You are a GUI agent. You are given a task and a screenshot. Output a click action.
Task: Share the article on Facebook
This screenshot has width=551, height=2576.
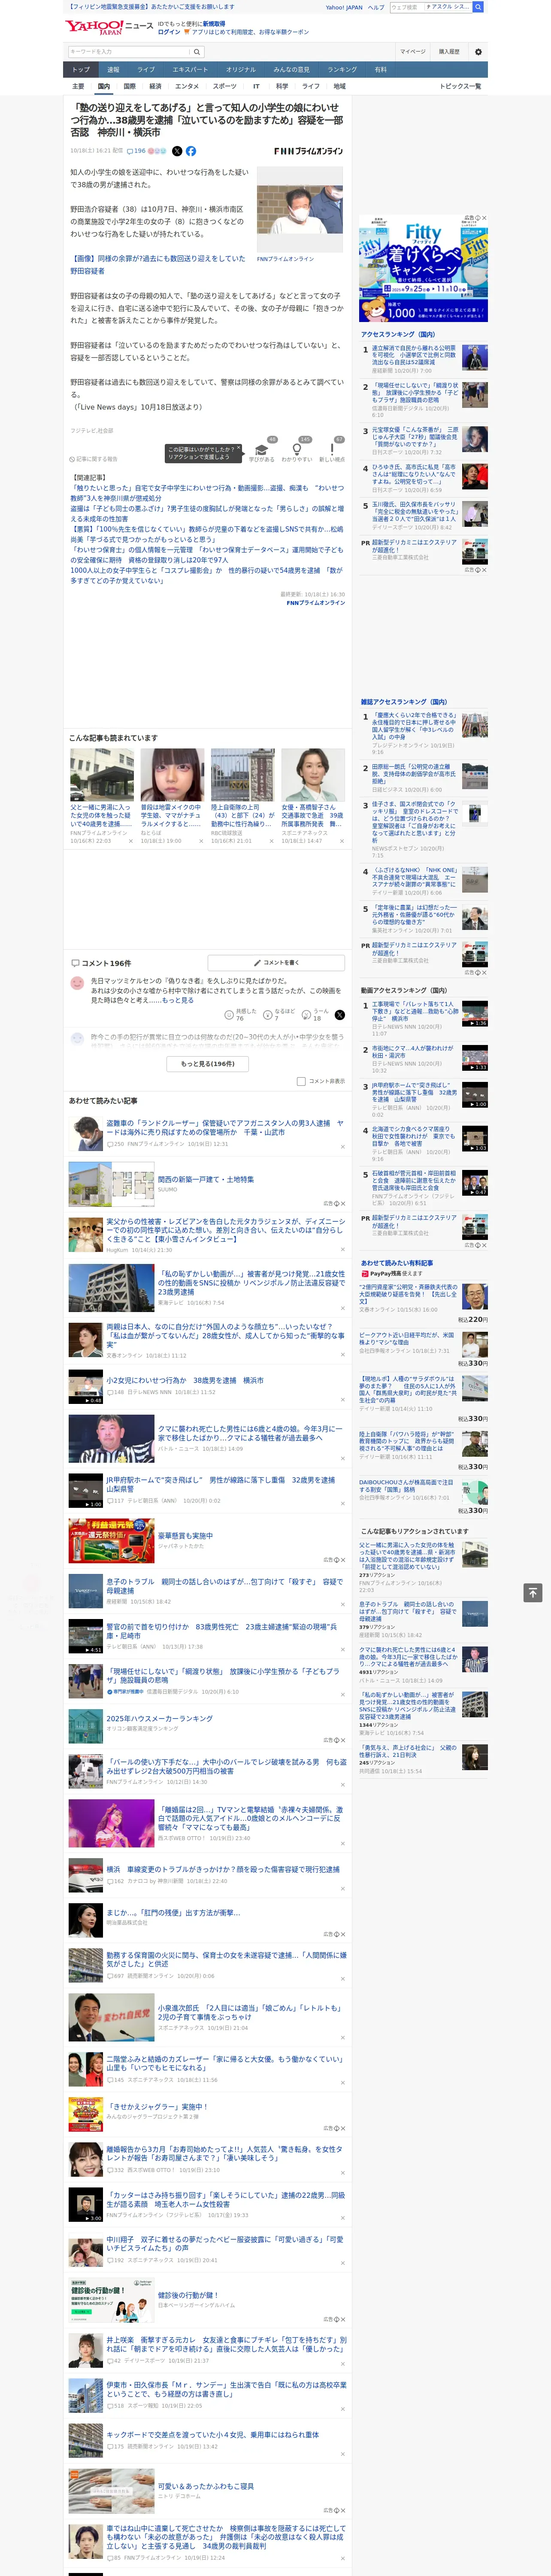pyautogui.click(x=191, y=151)
